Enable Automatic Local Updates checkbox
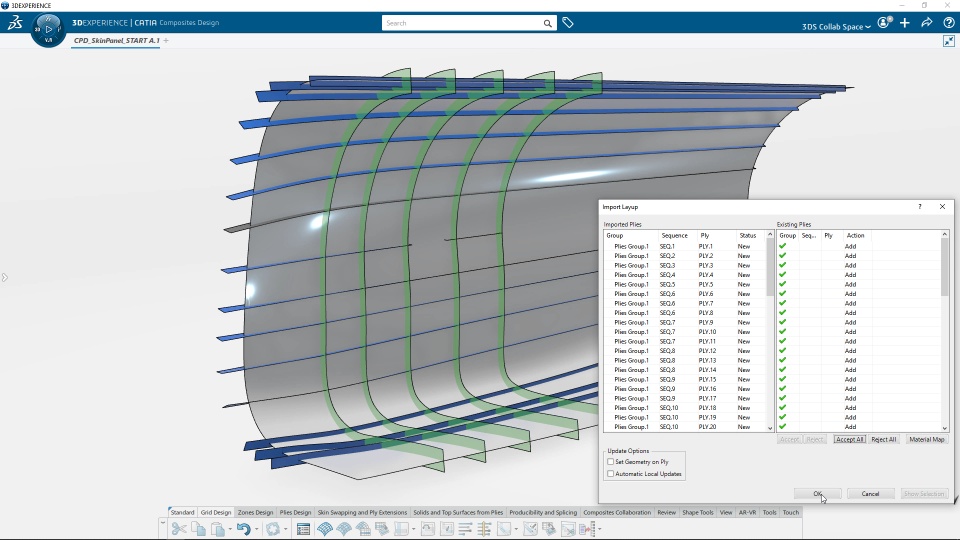This screenshot has width=960, height=540. [x=610, y=473]
